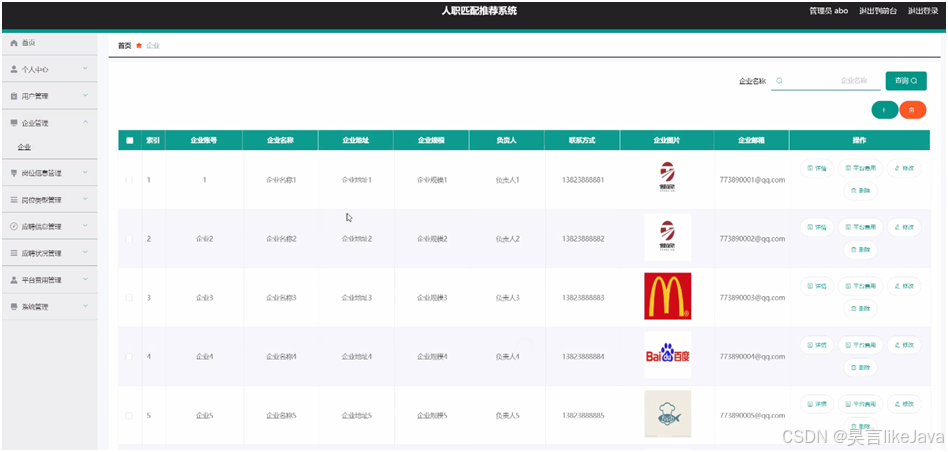
Task: Click the 应聘状况管理 list icon
Action: click(15, 253)
